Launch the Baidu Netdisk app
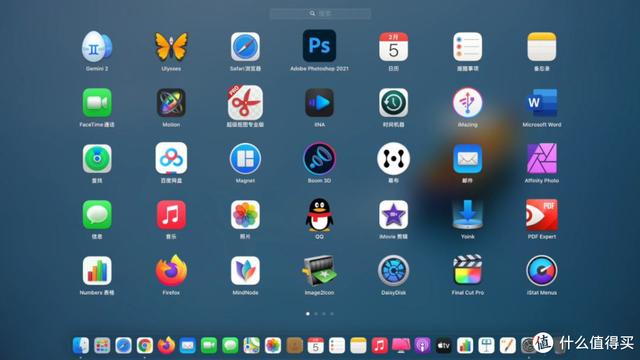The width and height of the screenshot is (640, 360). coord(171,158)
